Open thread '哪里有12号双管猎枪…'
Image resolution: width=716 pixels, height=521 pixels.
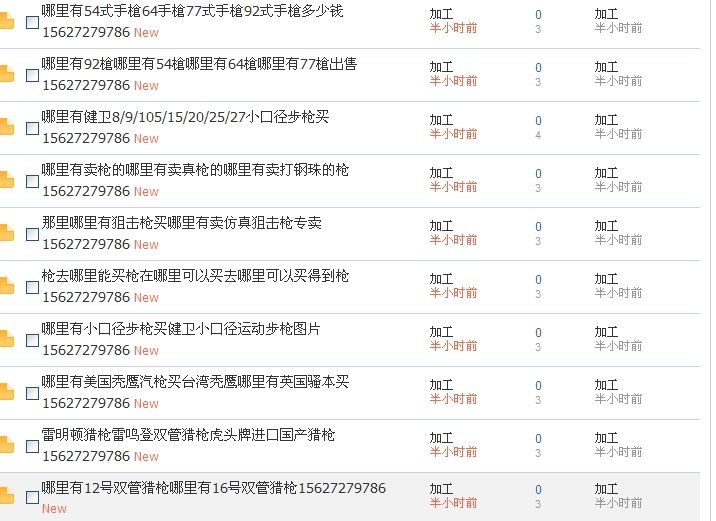pos(214,488)
